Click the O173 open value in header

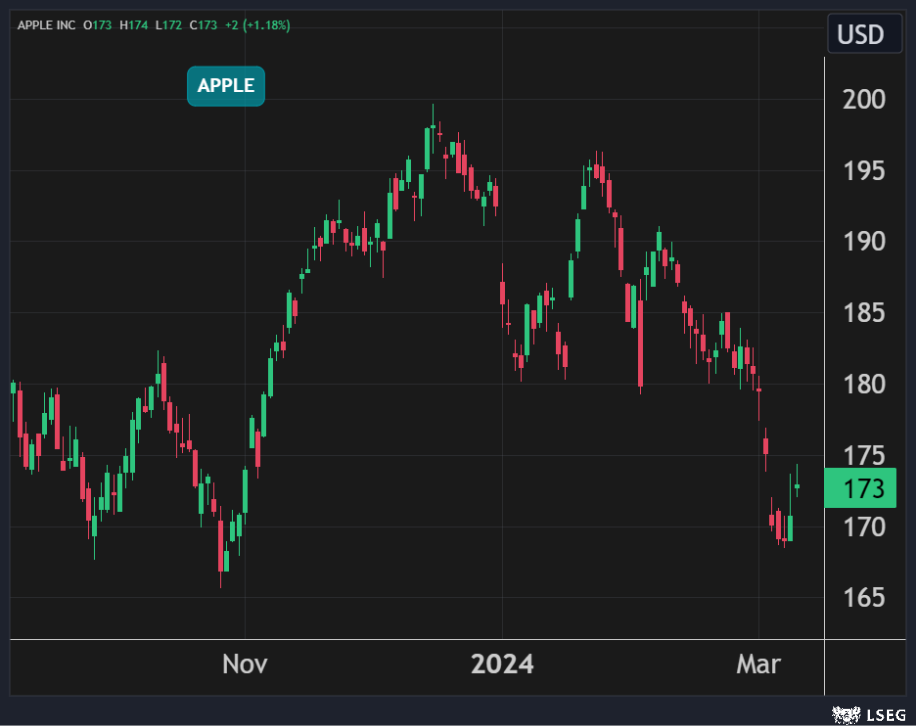(x=97, y=25)
